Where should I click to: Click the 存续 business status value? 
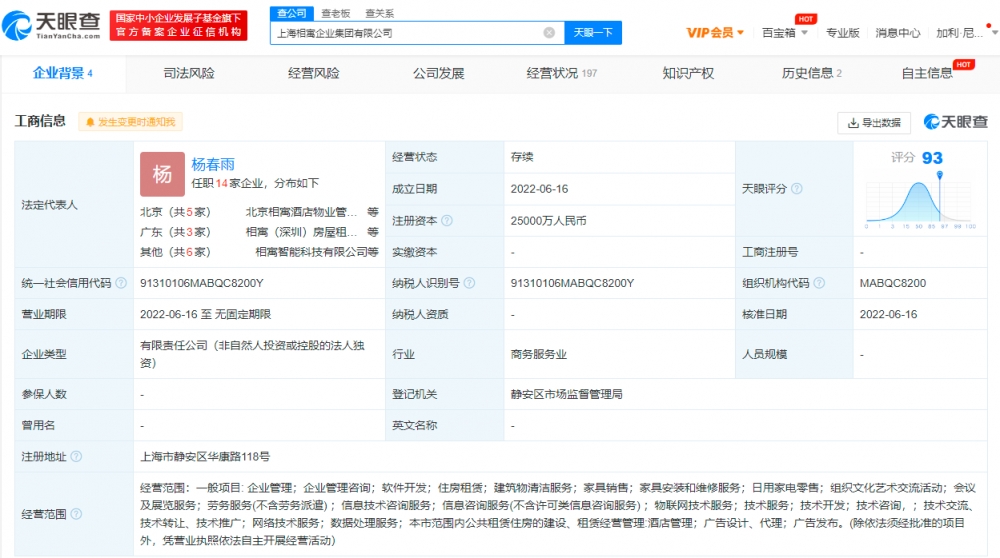522,157
